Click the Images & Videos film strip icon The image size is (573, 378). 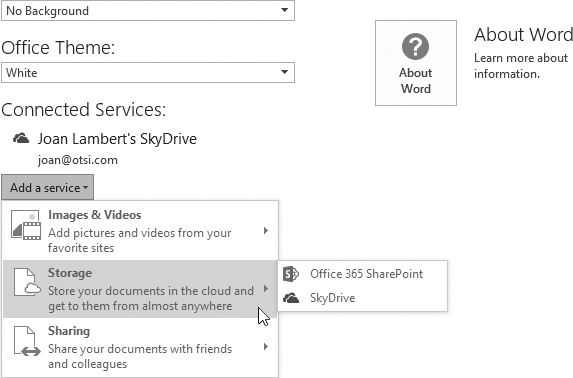25,224
